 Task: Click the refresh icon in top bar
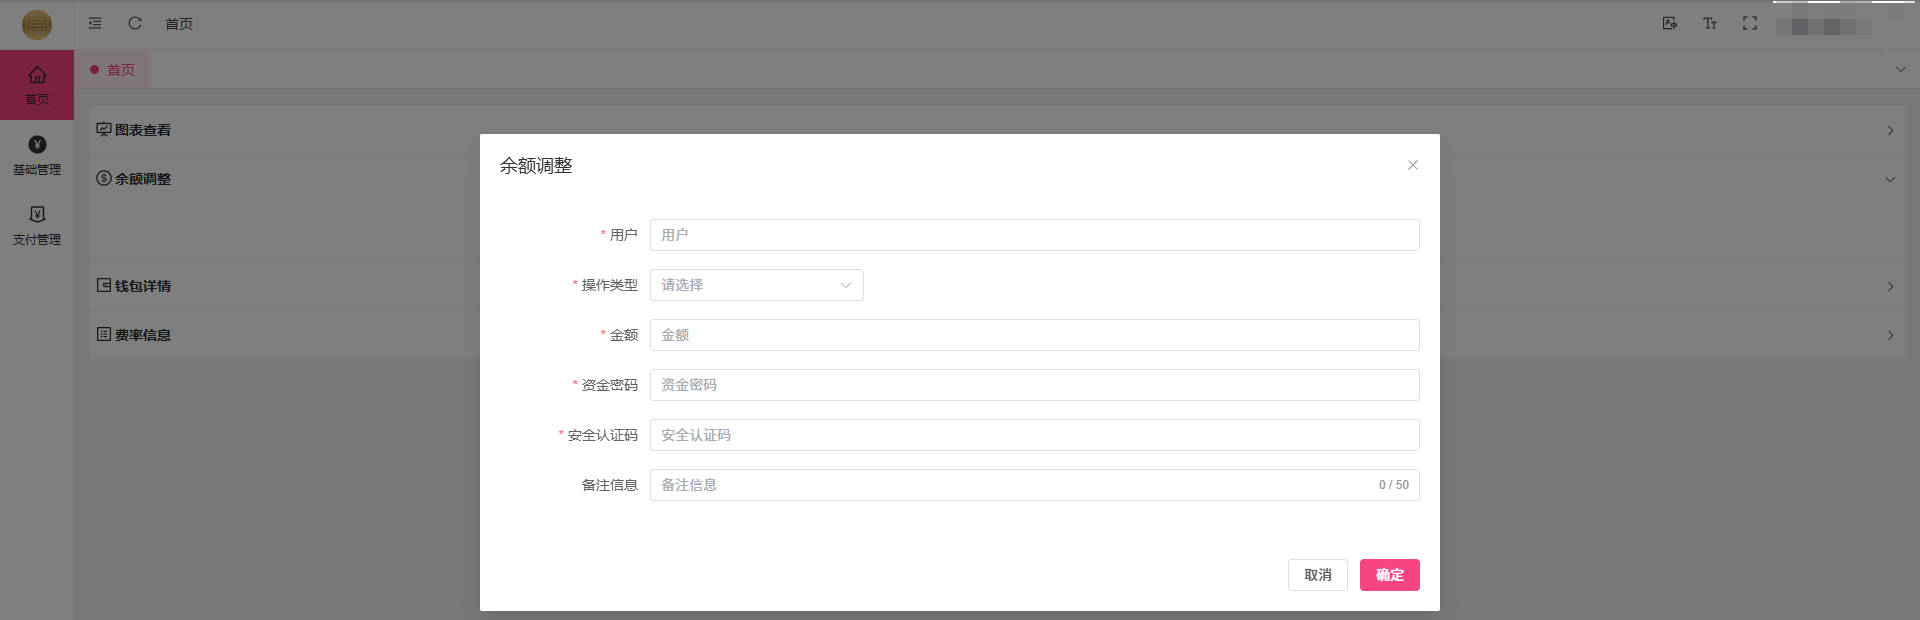[135, 23]
